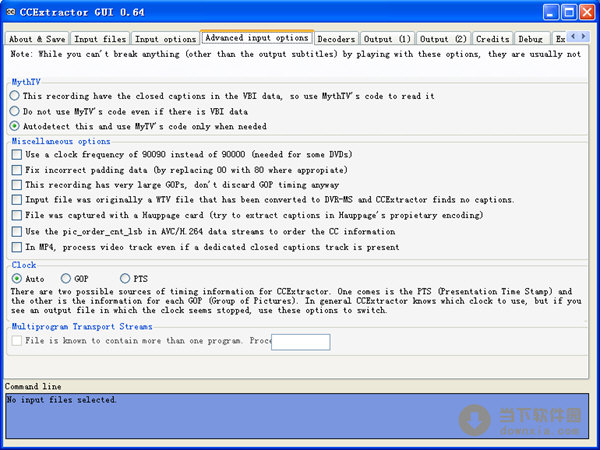Screen dimensions: 600x450
Task: Click the Command line text box
Action: (x=297, y=416)
